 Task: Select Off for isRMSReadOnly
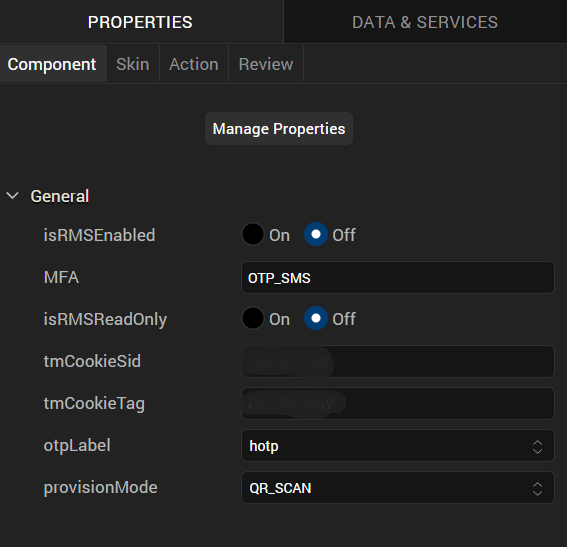click(x=316, y=318)
